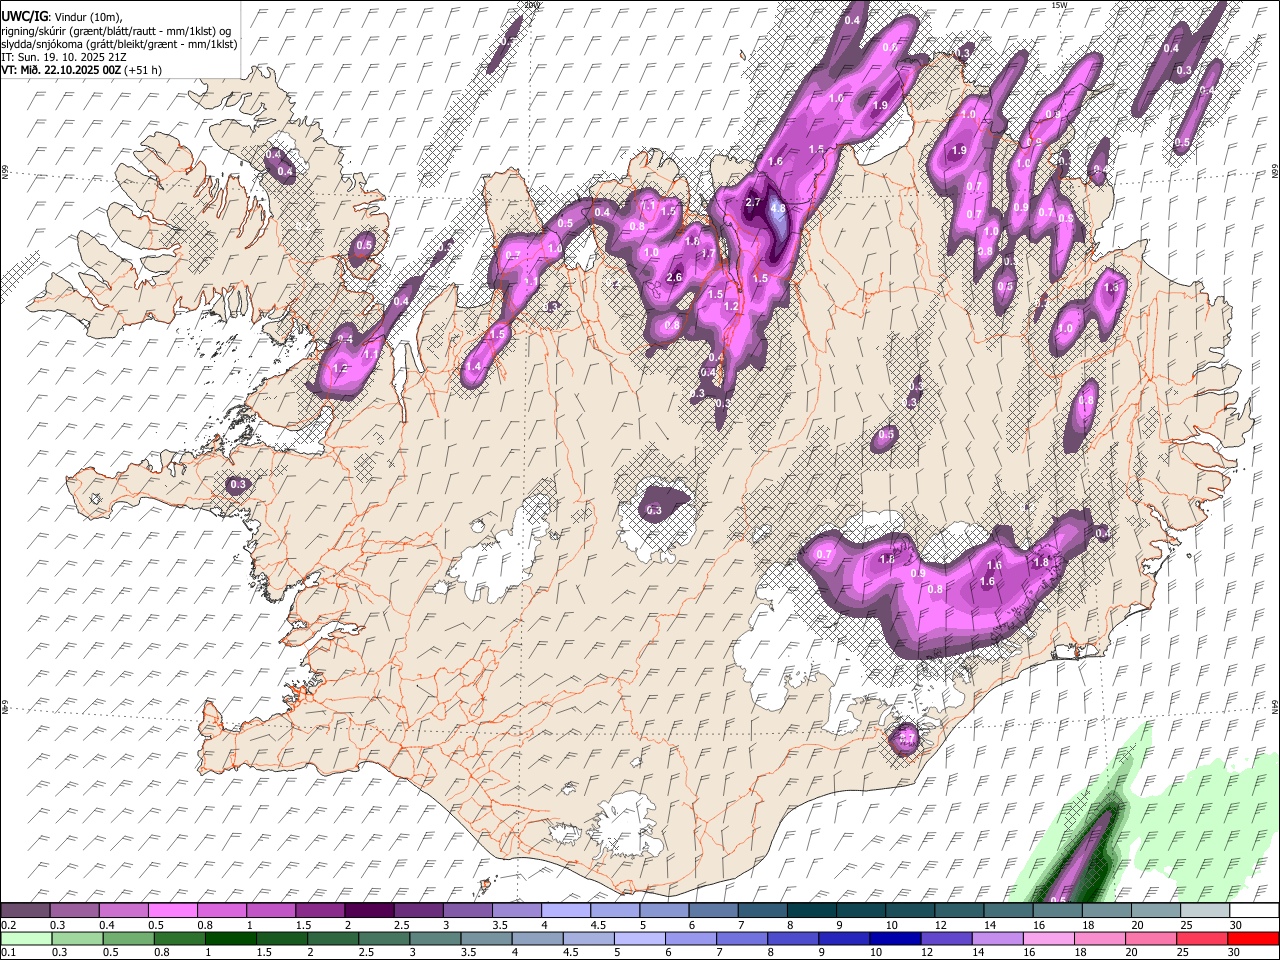Choose the purple 12 rain legend swatch
The width and height of the screenshot is (1280, 960).
tap(946, 938)
